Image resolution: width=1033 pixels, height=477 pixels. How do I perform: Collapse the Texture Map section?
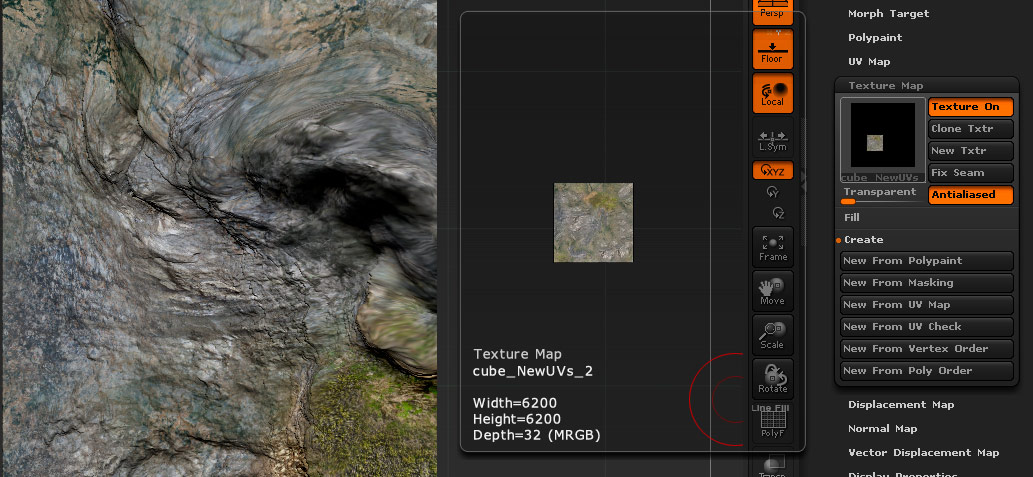(885, 86)
